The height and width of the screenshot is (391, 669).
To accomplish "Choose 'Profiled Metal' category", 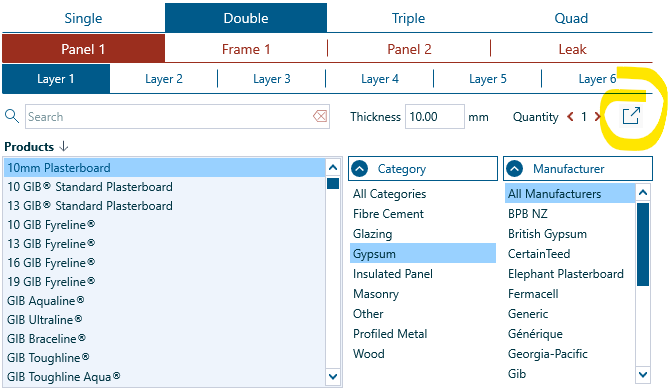I will [x=423, y=334].
